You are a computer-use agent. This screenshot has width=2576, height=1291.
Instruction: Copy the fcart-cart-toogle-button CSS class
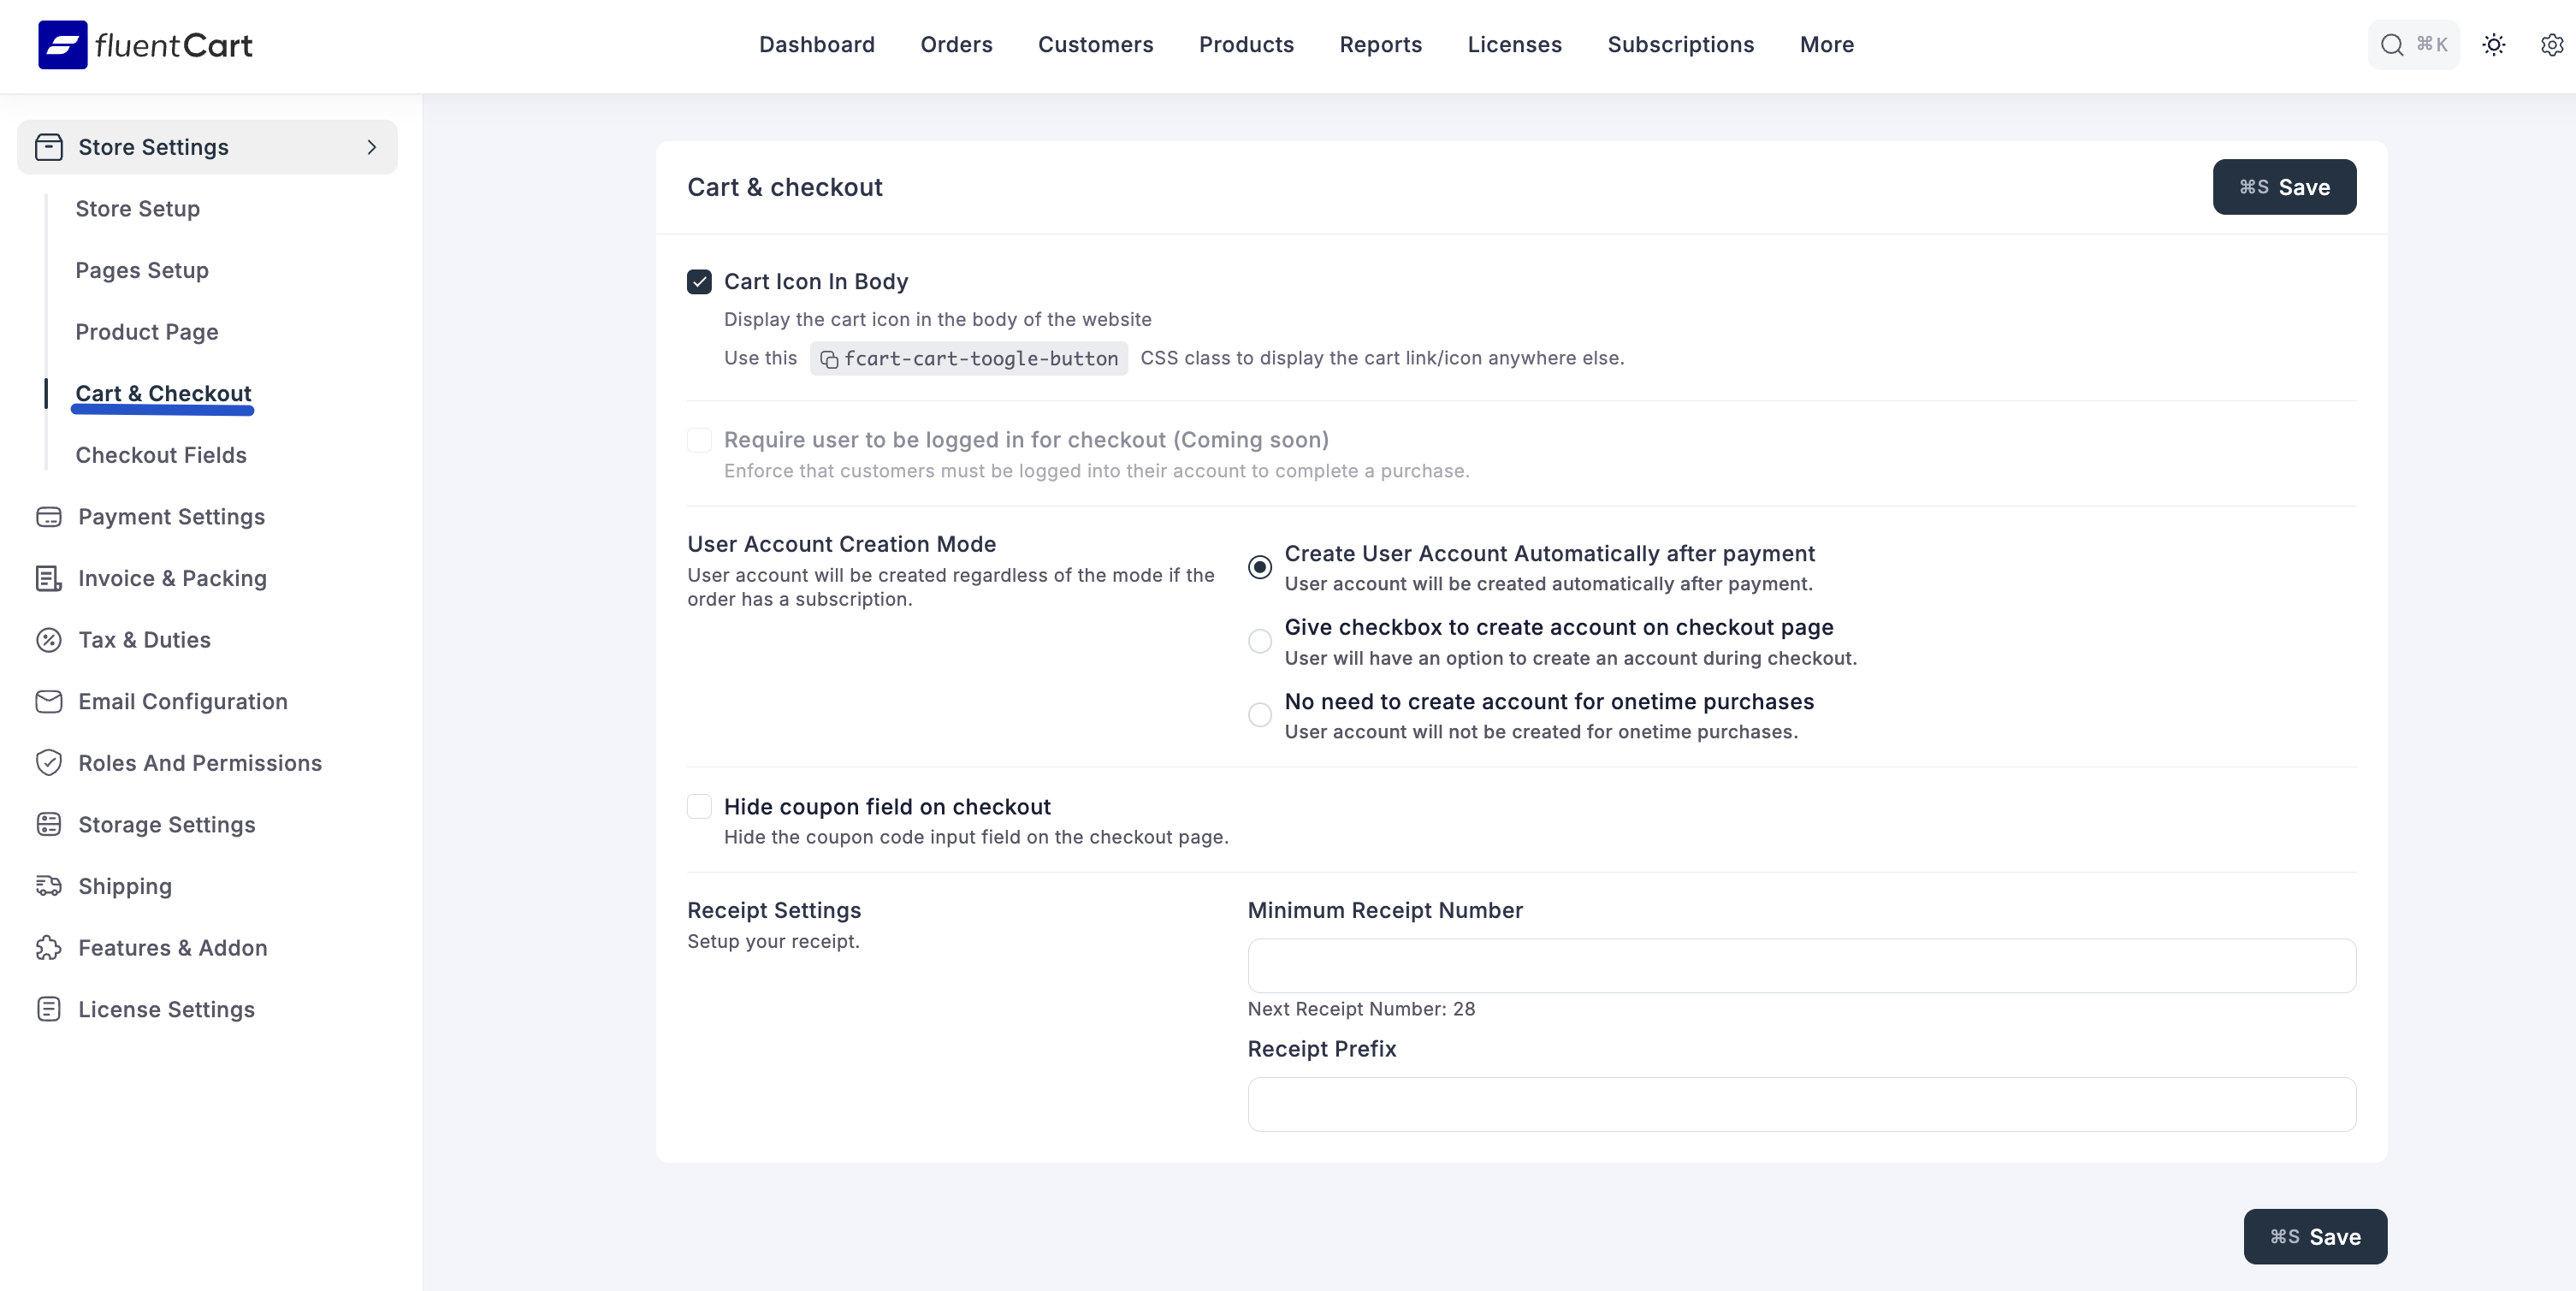pyautogui.click(x=830, y=358)
